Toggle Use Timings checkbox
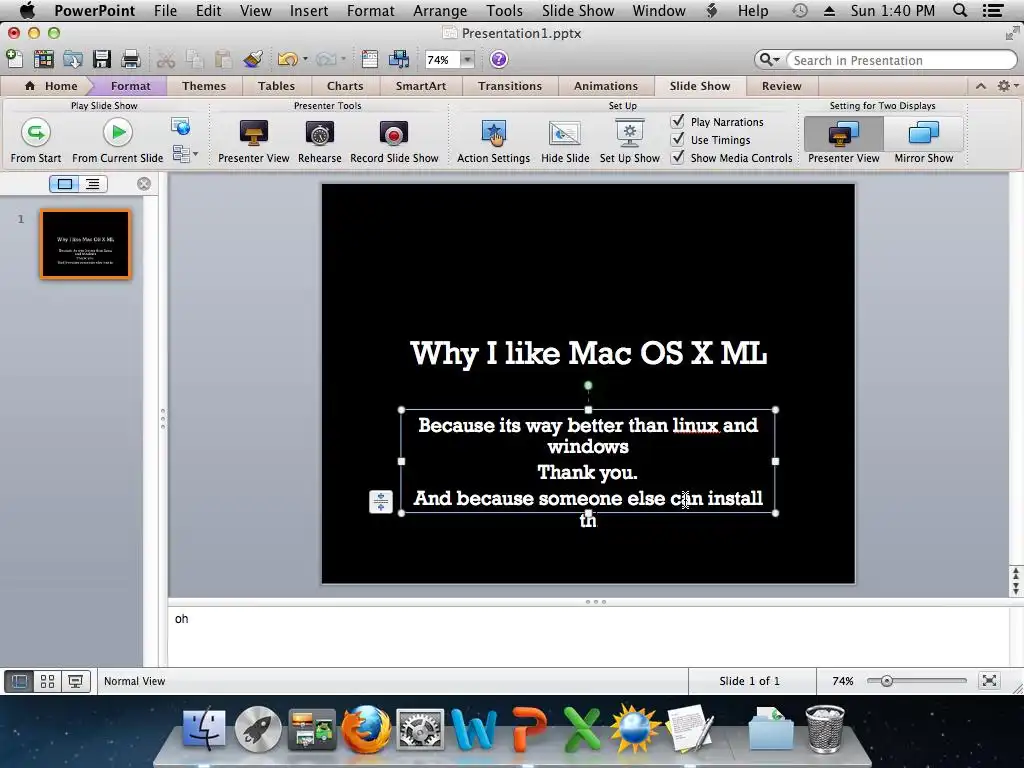This screenshot has height=768, width=1024. 678,139
